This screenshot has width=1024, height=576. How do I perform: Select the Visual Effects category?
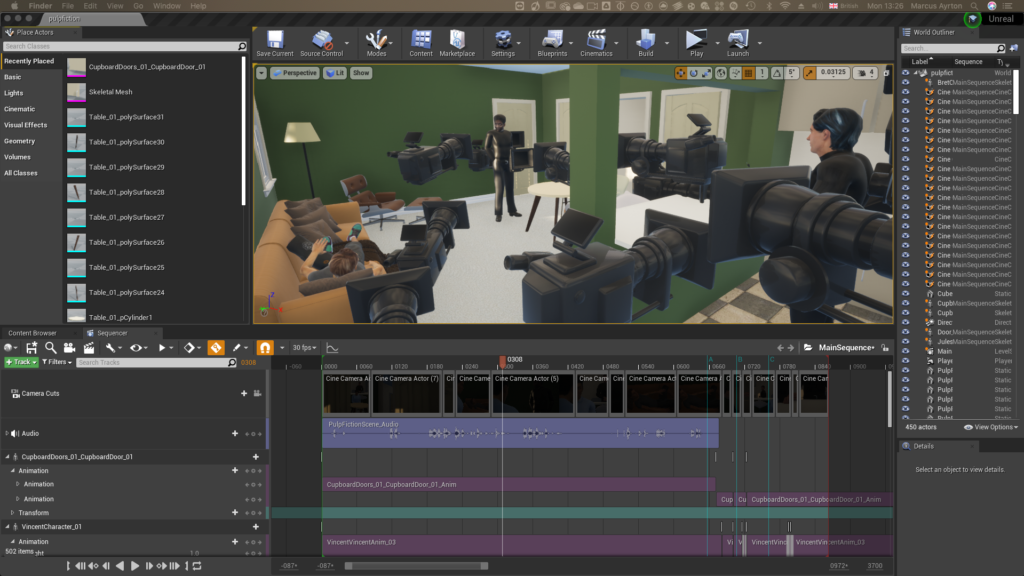25,125
